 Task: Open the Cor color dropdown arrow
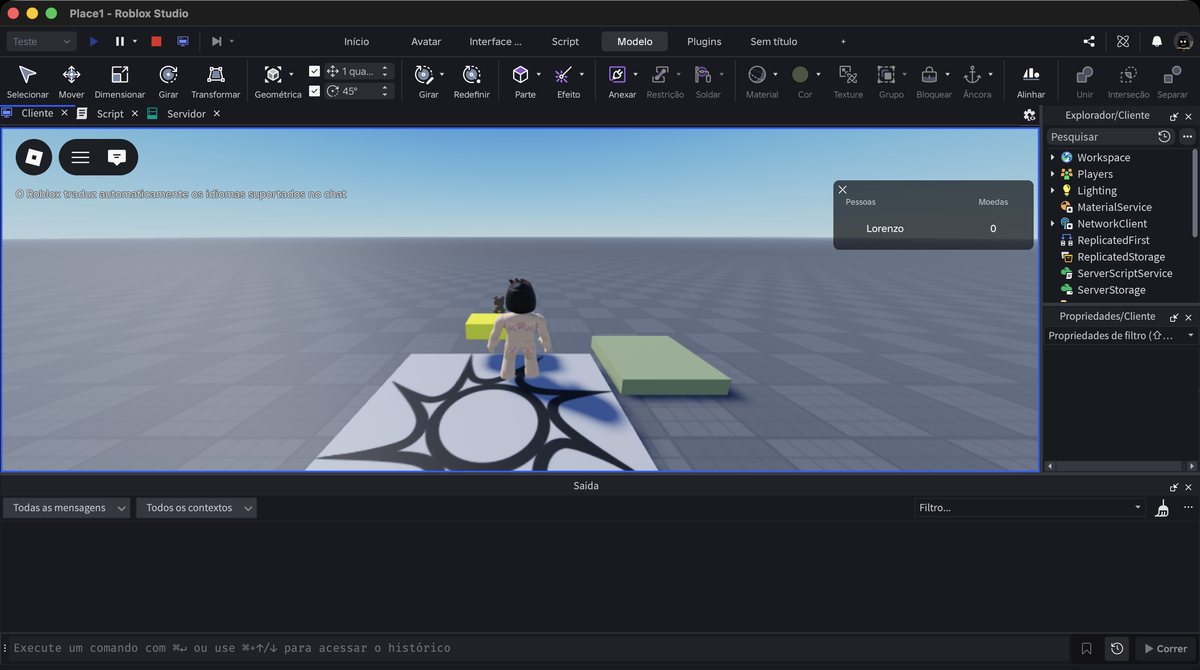click(x=818, y=74)
